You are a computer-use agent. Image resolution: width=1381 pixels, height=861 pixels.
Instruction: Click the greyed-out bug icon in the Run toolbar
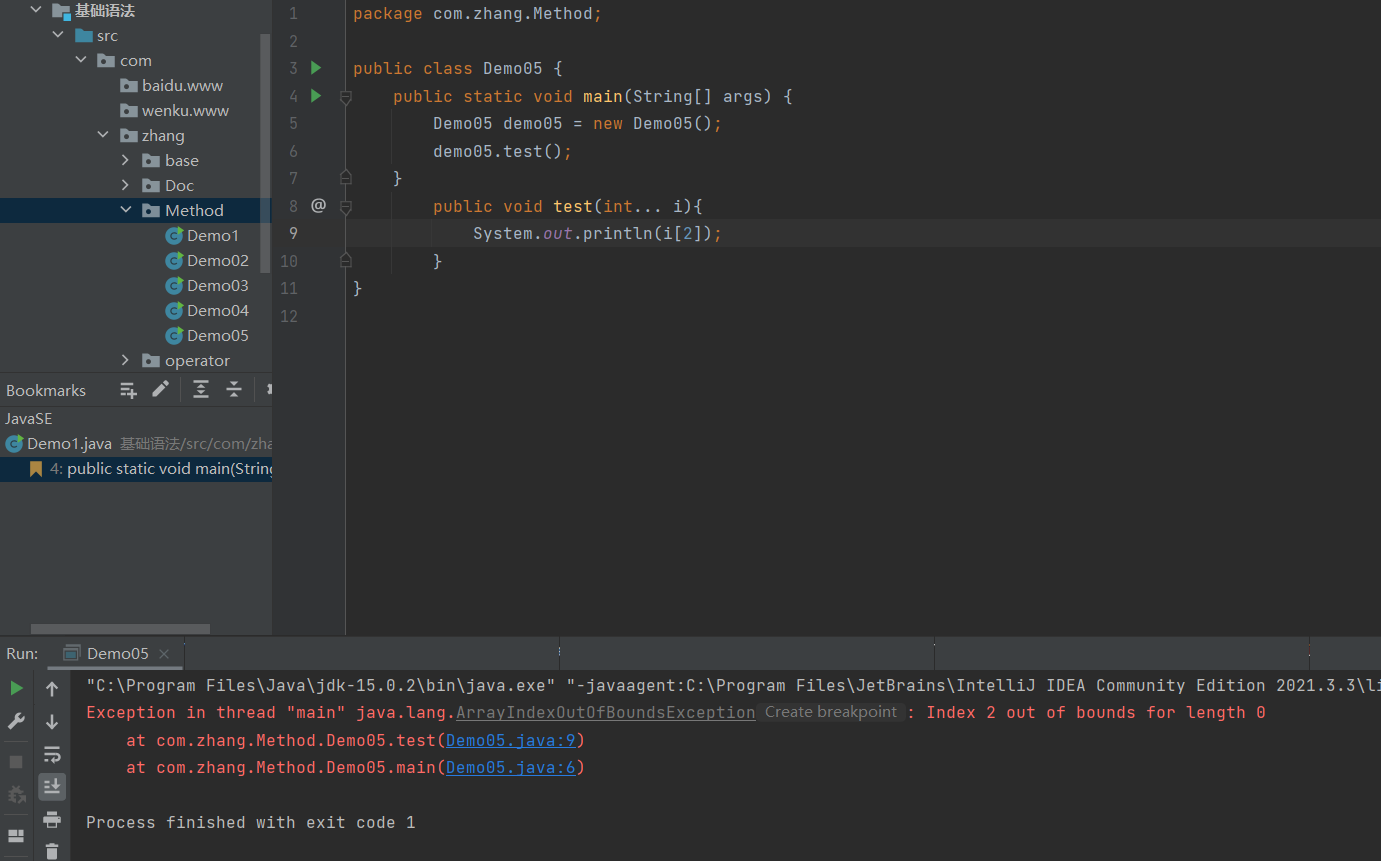click(17, 795)
